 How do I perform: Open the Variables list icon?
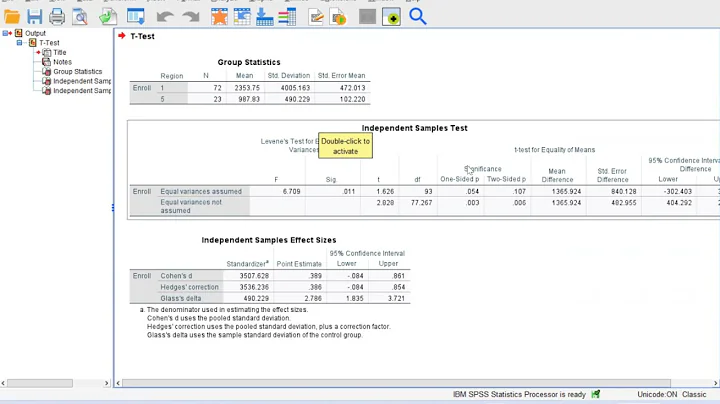287,17
